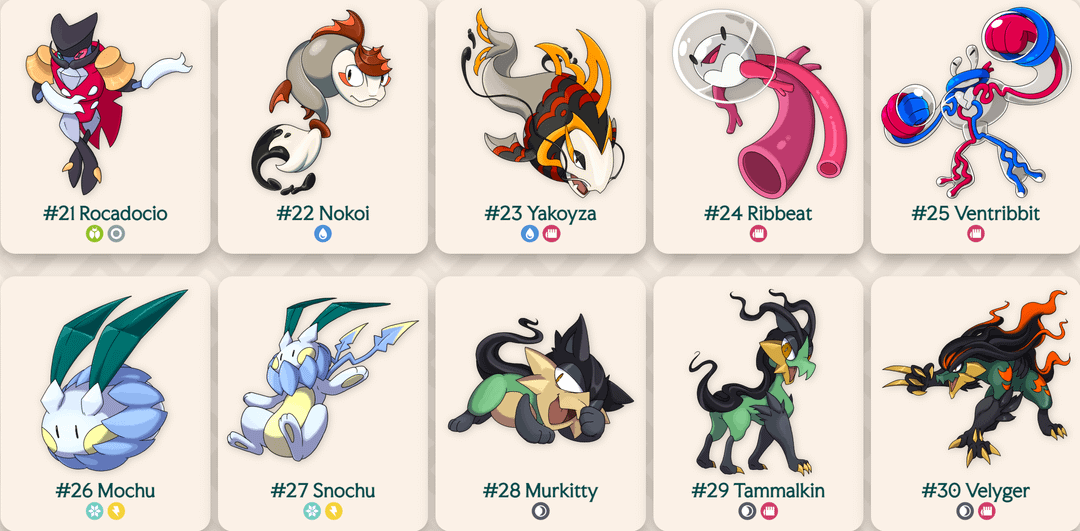Open the #21 Rocadocio name link
The width and height of the screenshot is (1080, 531).
coord(105,214)
